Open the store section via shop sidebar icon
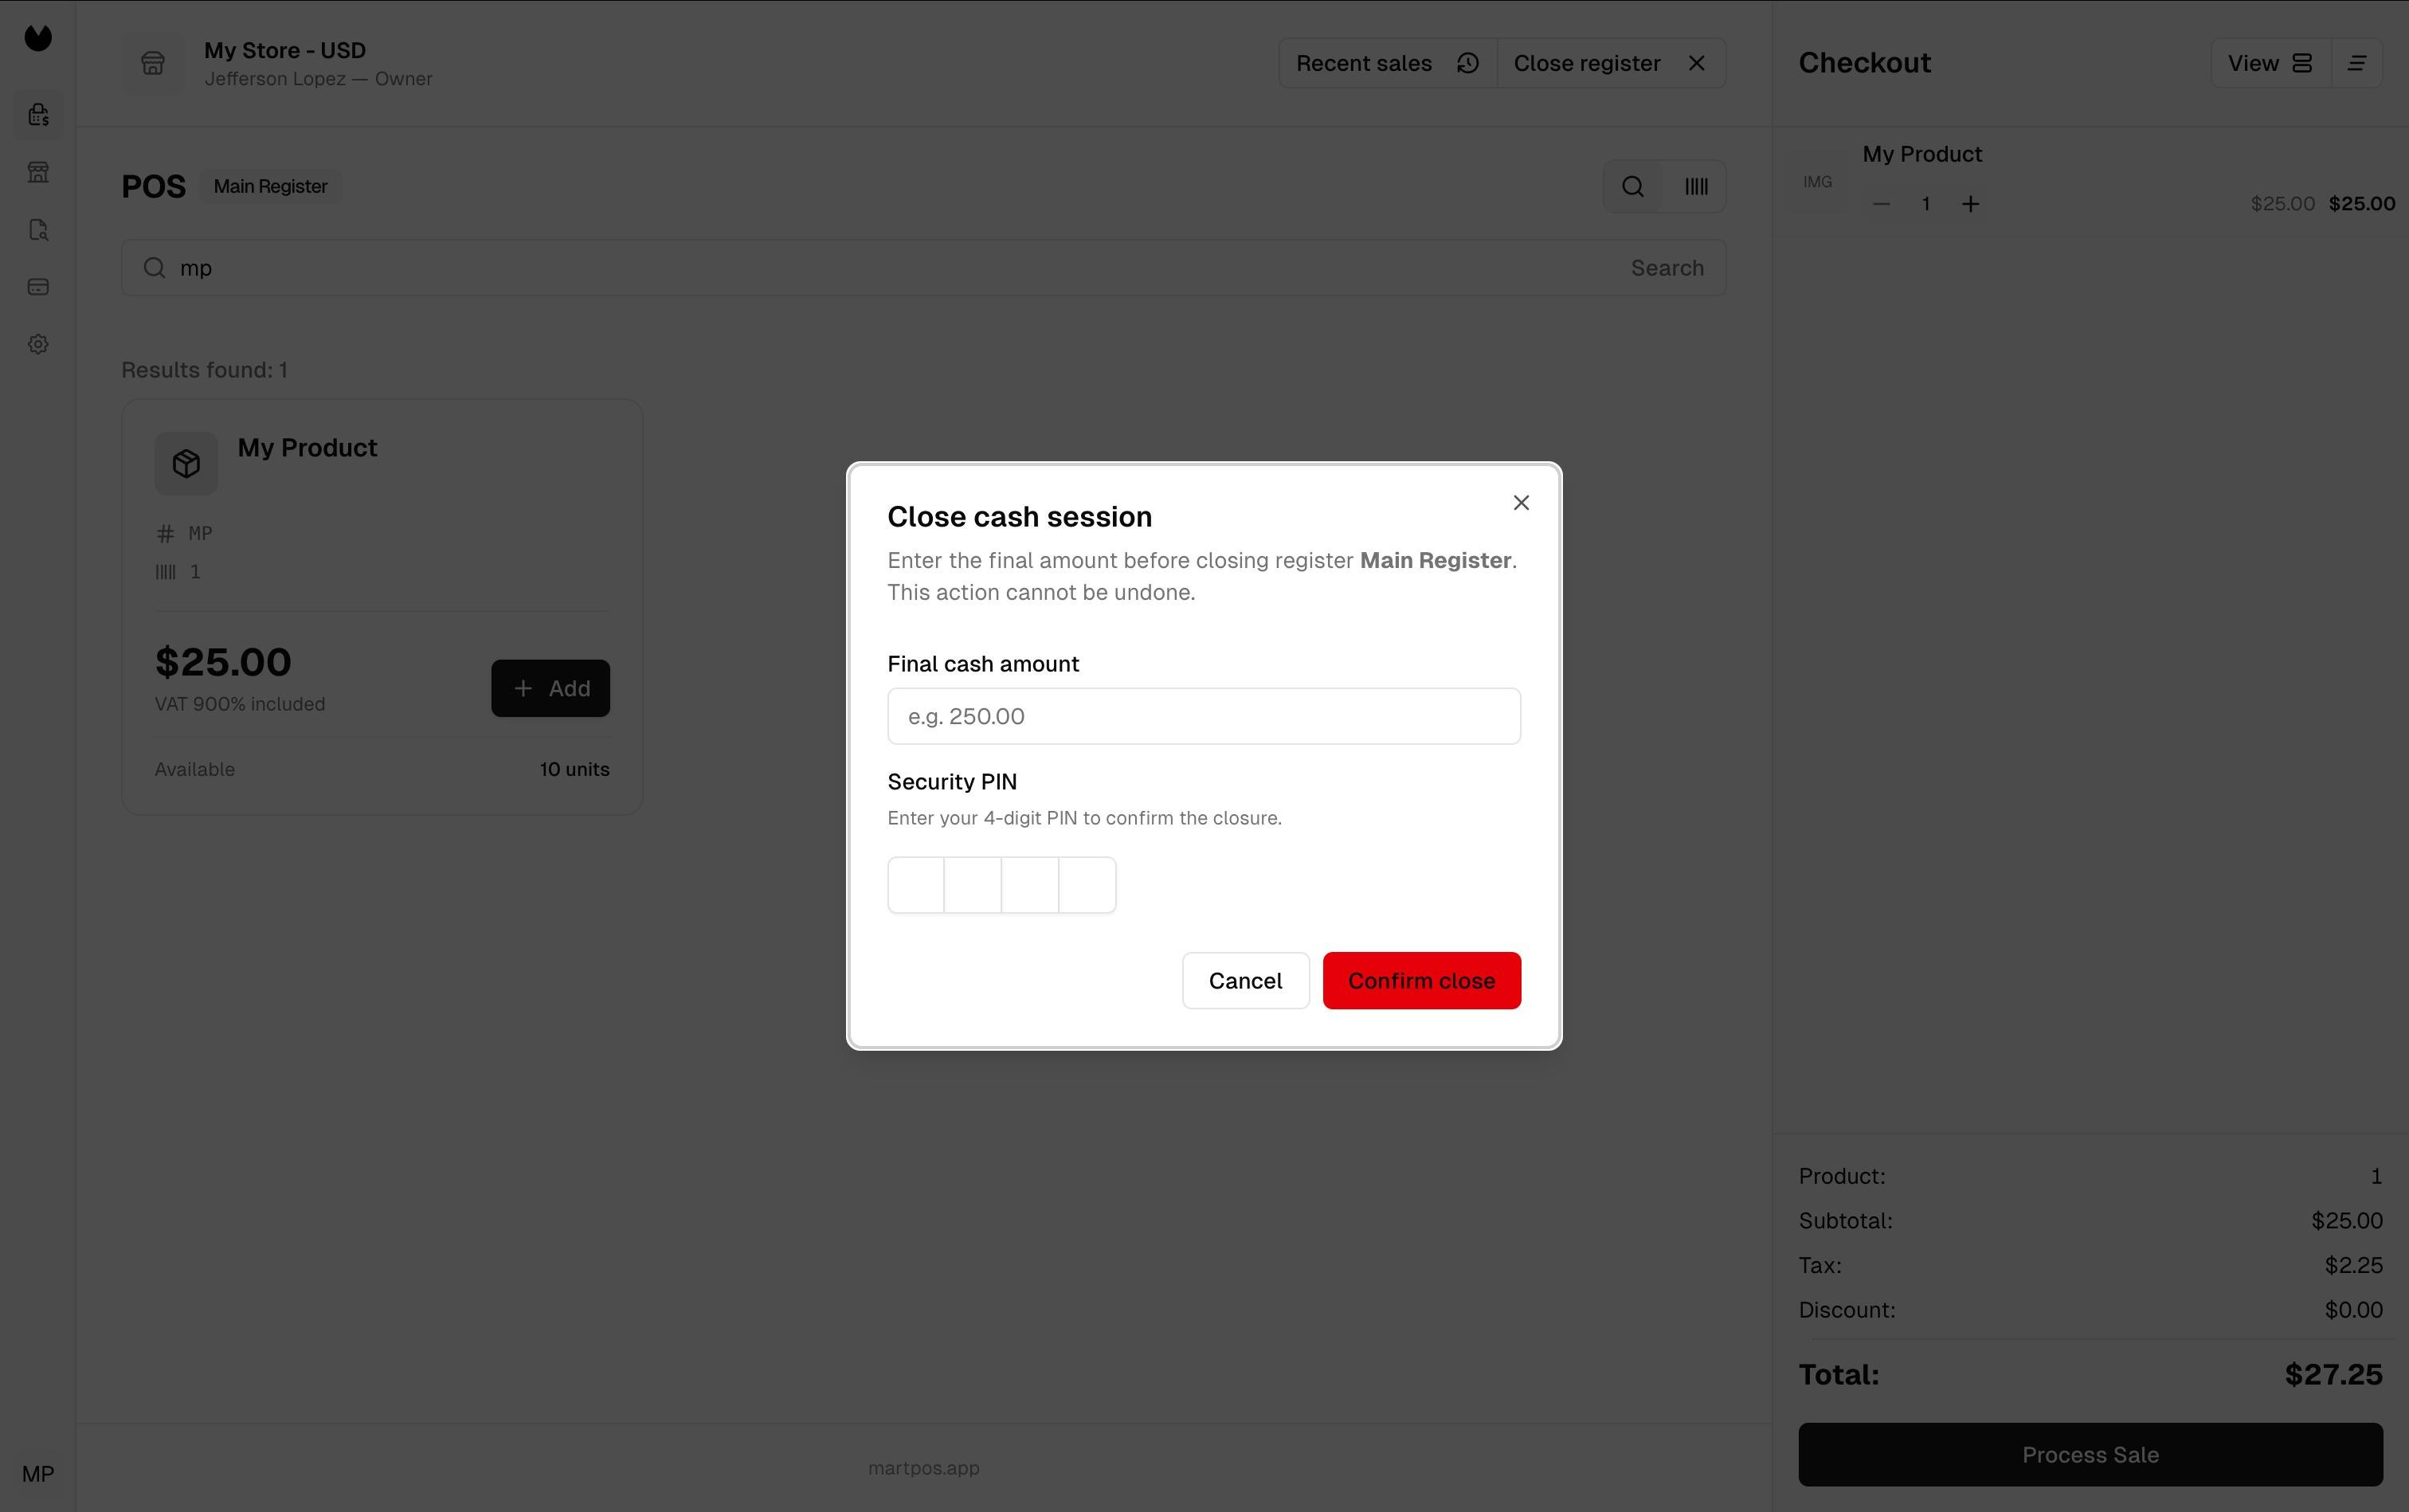This screenshot has height=1512, width=2409. (40, 171)
